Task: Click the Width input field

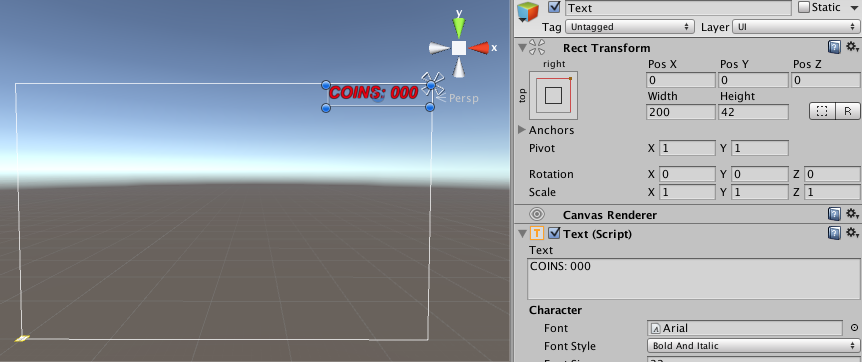Action: pyautogui.click(x=681, y=112)
